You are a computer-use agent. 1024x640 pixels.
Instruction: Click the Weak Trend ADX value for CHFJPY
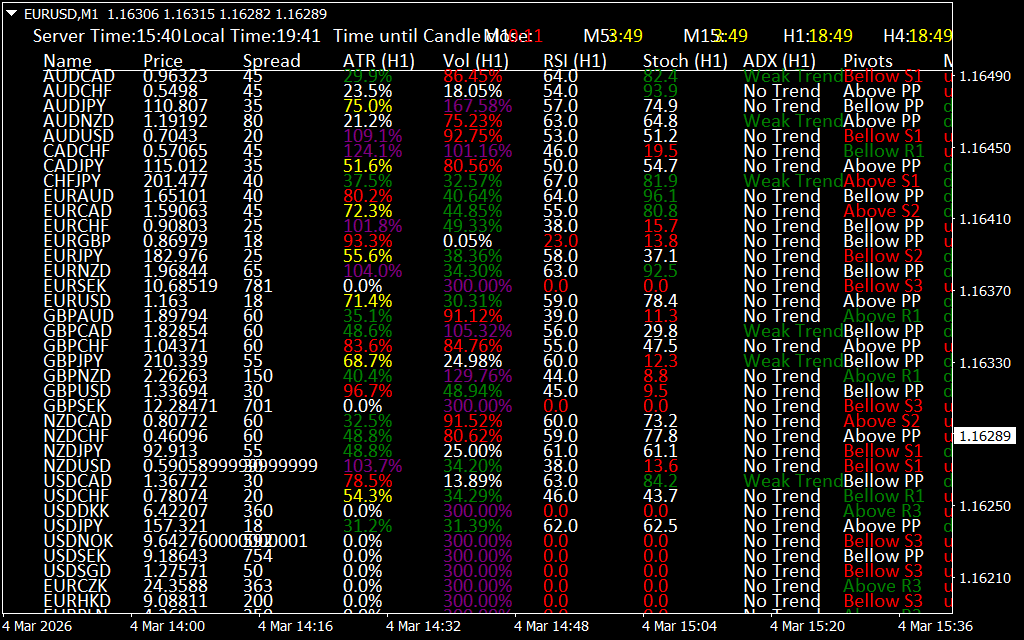pyautogui.click(x=792, y=181)
